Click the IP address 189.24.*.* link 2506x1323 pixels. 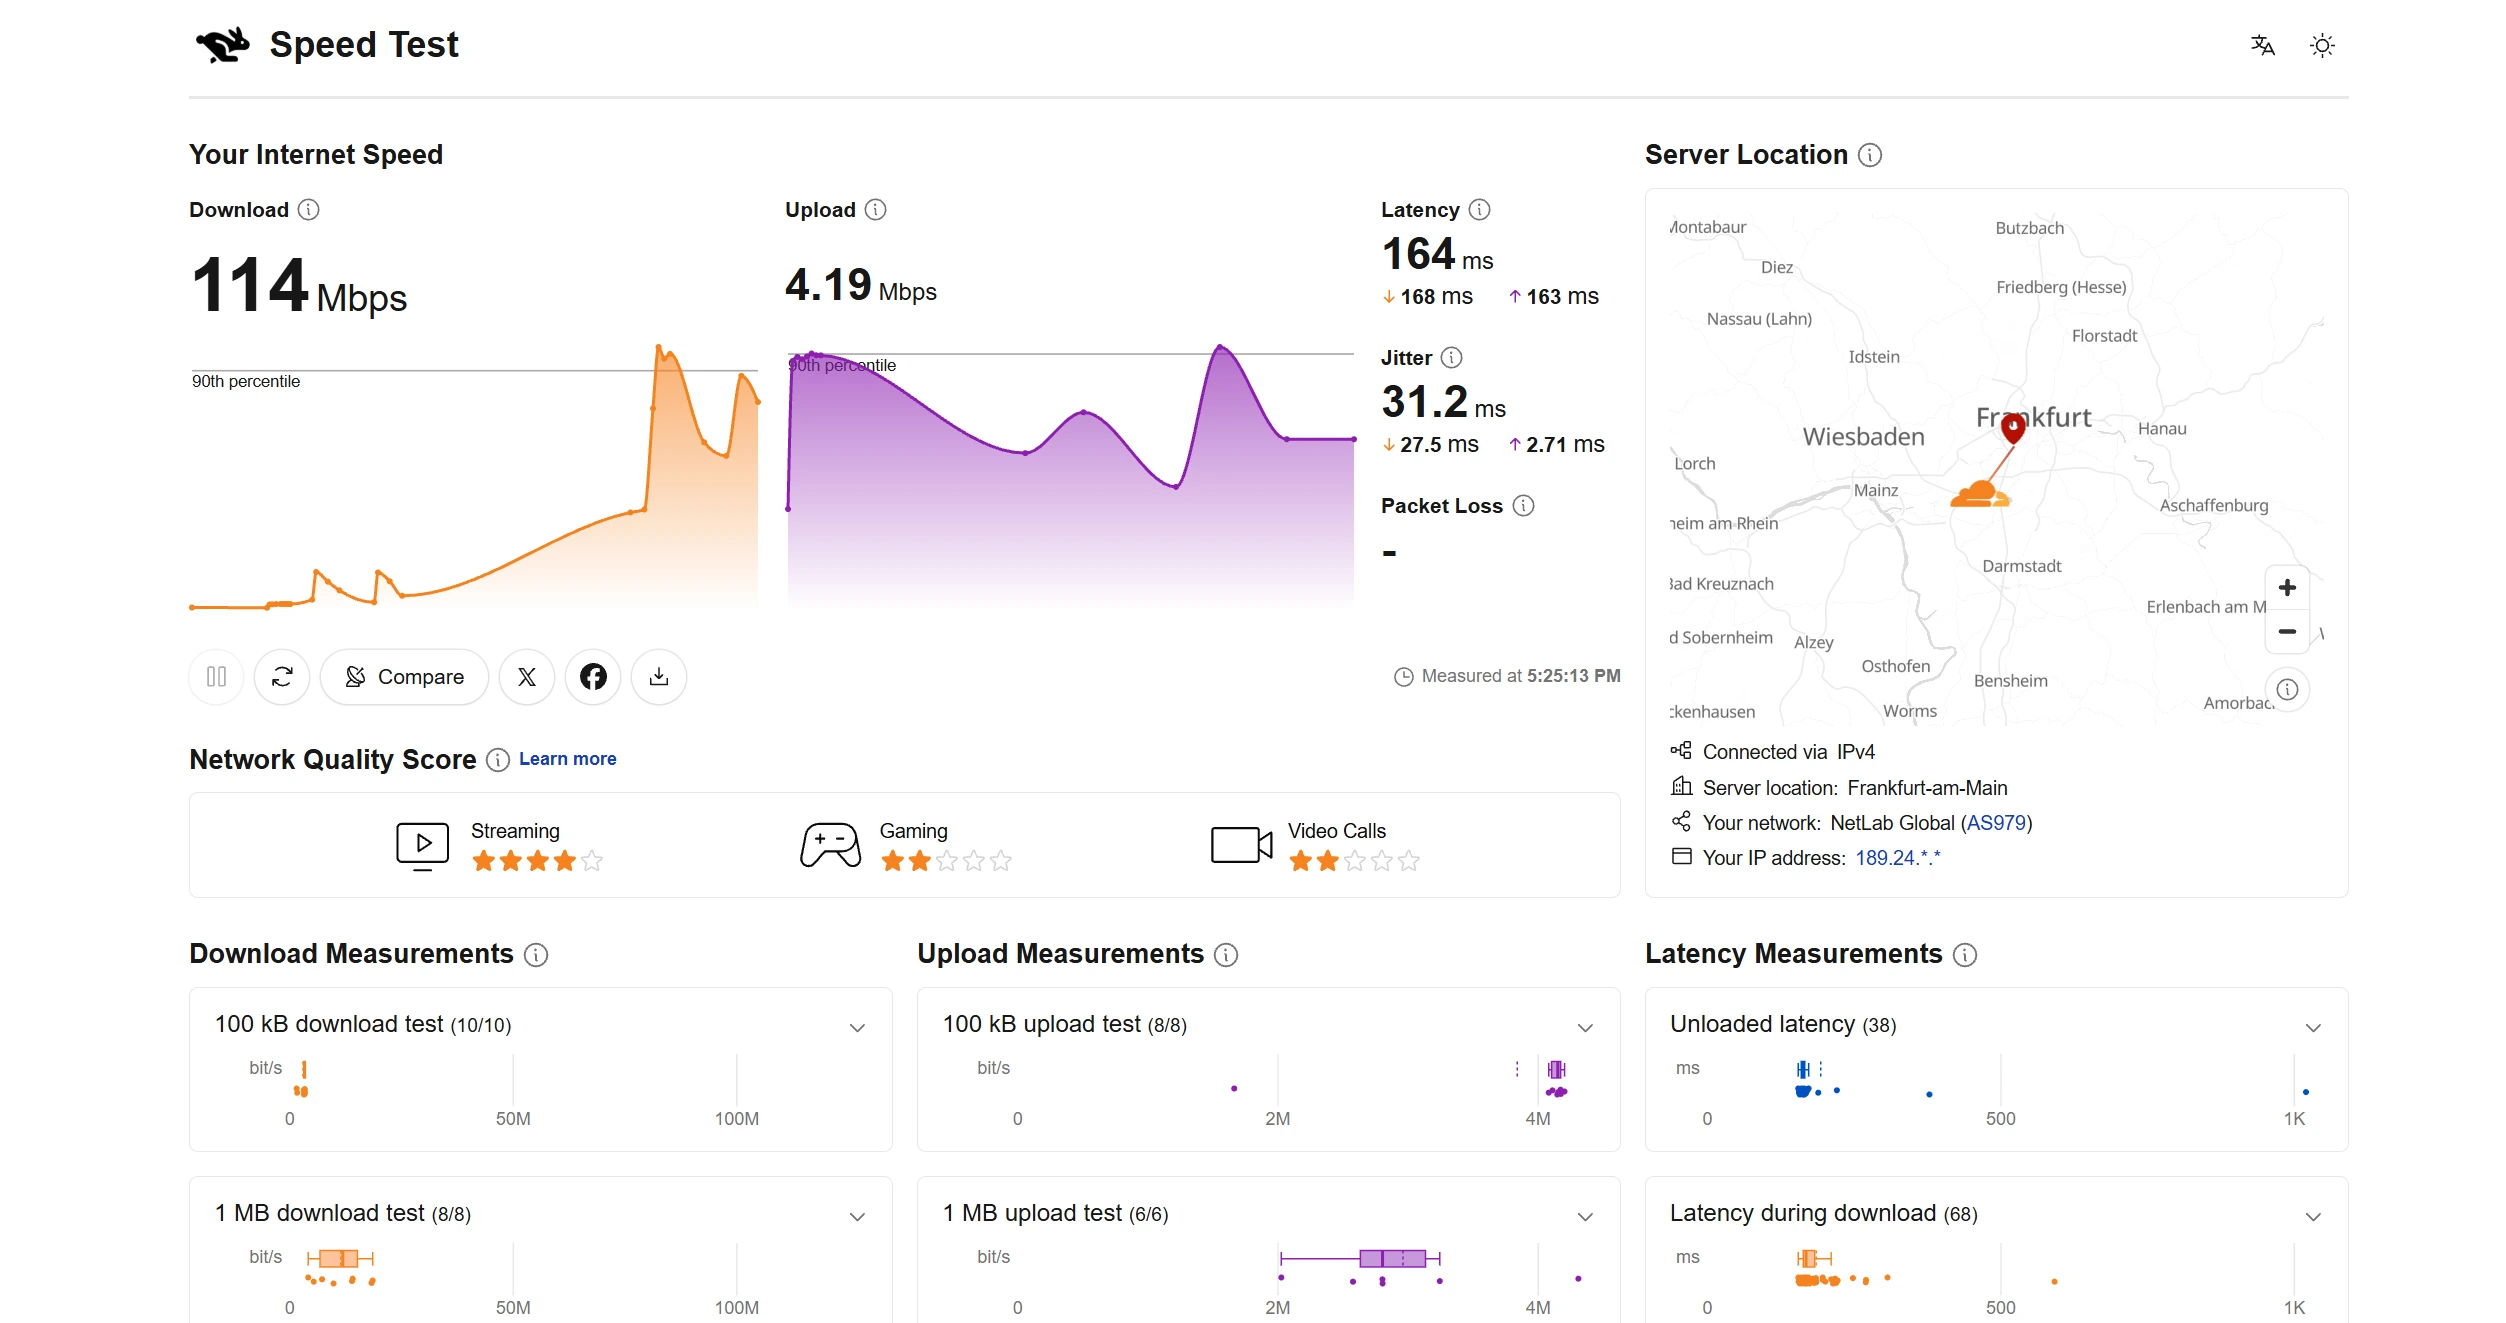tap(1898, 858)
